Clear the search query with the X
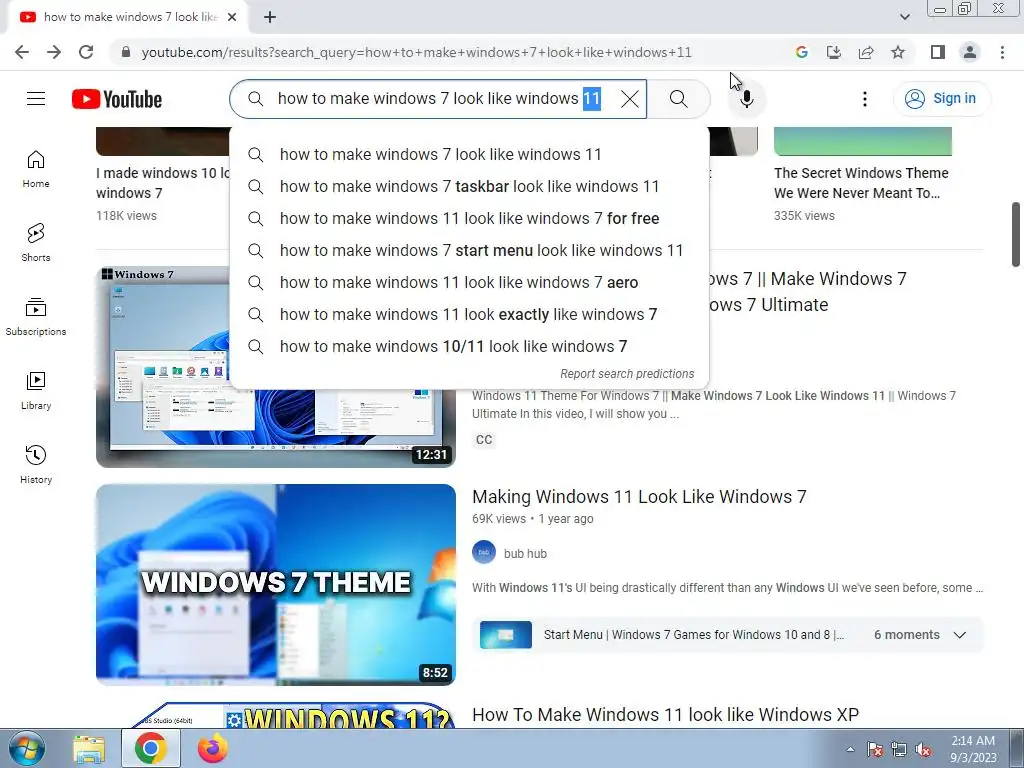The height and width of the screenshot is (768, 1024). coord(630,99)
